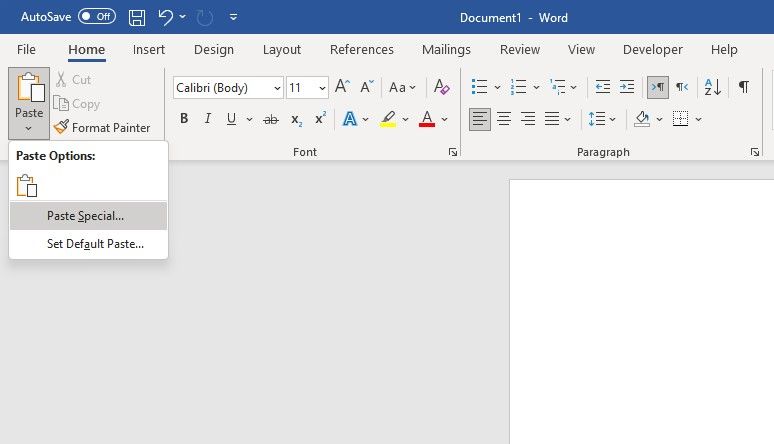Screen dimensions: 774x444
Task: Click the Save icon in title bar
Action: (x=137, y=17)
